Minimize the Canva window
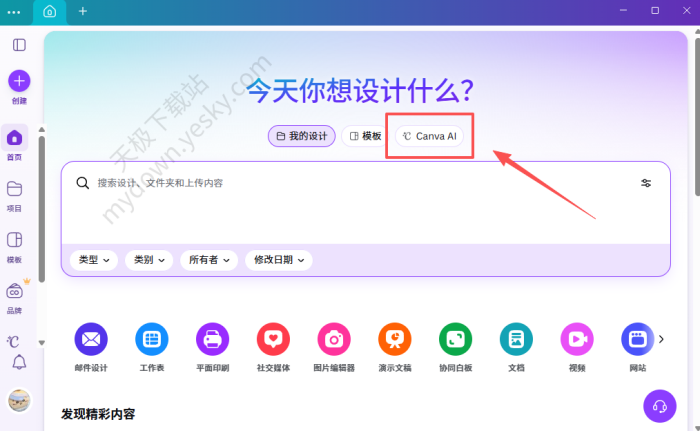Screen dimensions: 700x431 coord(623,10)
